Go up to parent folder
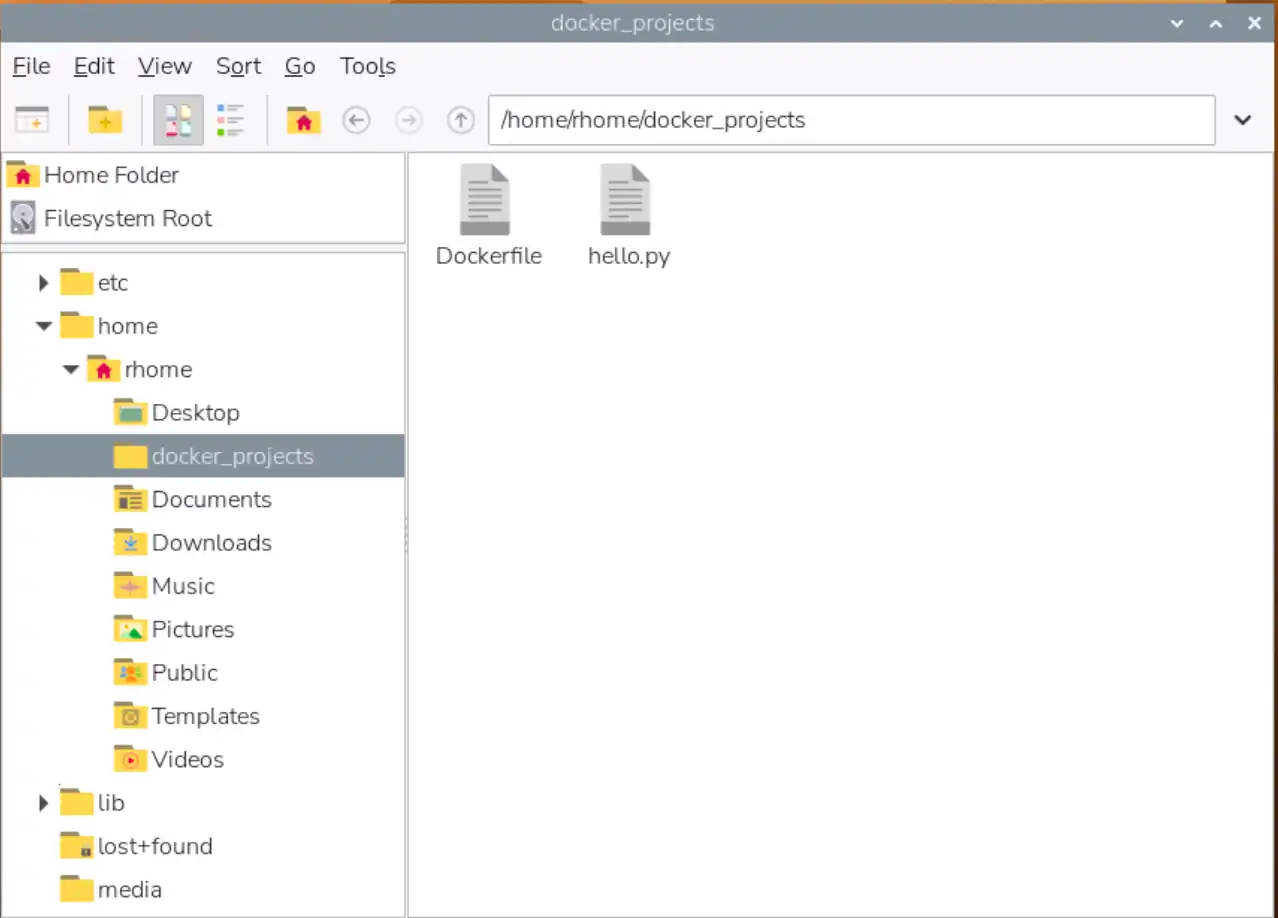Image resolution: width=1278 pixels, height=918 pixels. point(460,120)
